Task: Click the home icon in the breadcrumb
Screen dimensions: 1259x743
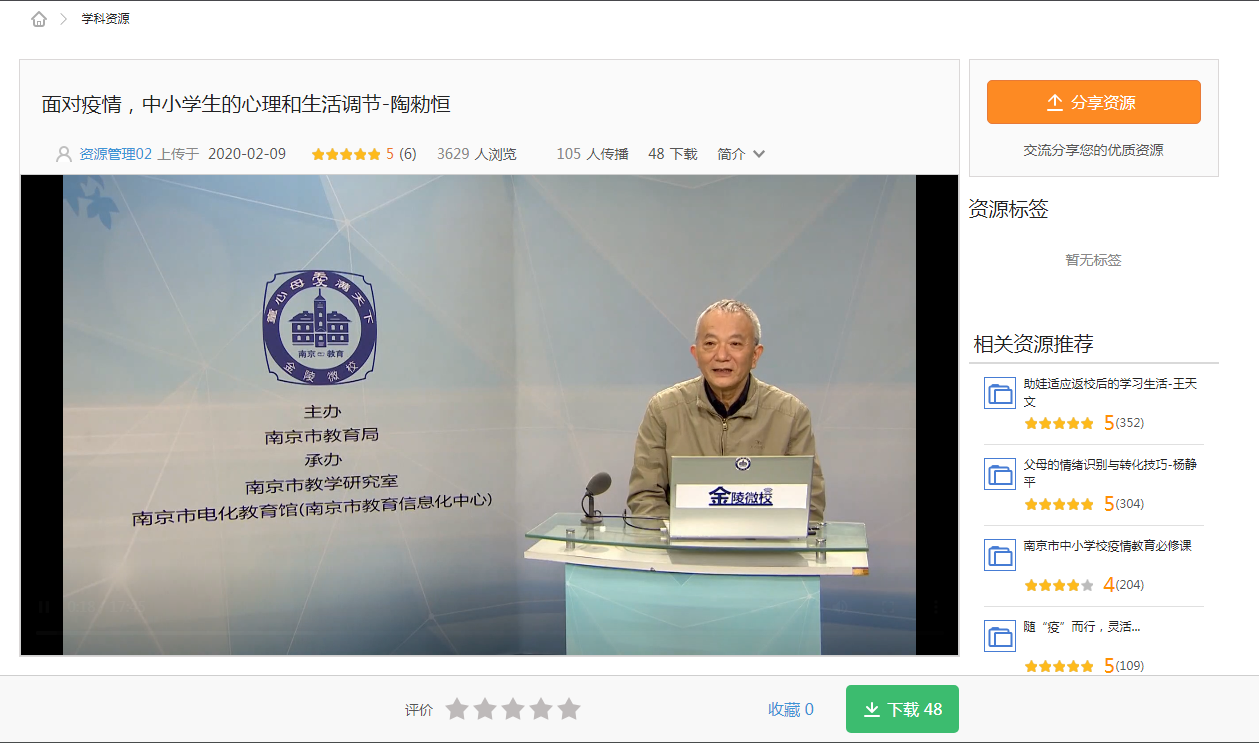Action: 38,17
